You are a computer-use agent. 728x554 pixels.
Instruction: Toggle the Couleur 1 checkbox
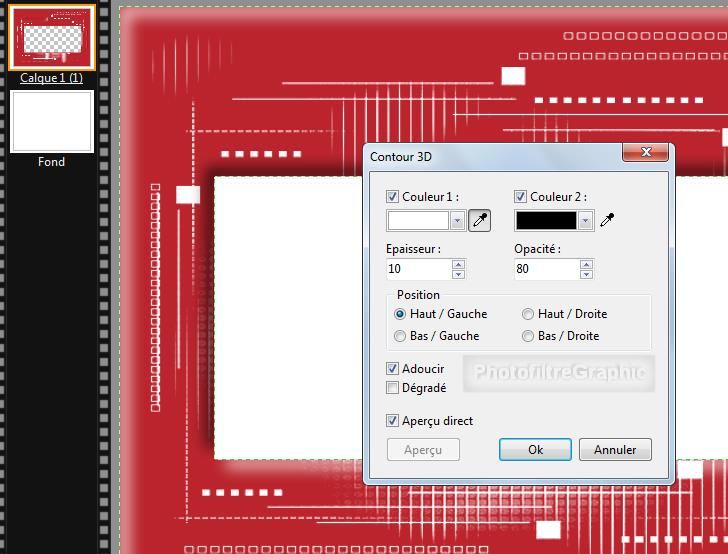point(393,197)
